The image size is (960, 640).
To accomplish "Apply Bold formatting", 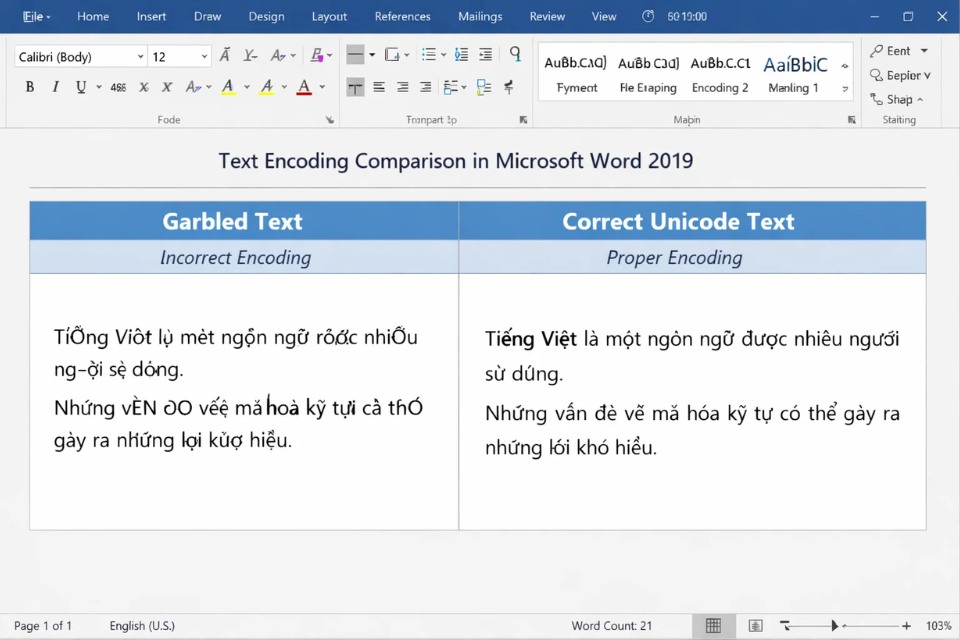I will click(29, 87).
